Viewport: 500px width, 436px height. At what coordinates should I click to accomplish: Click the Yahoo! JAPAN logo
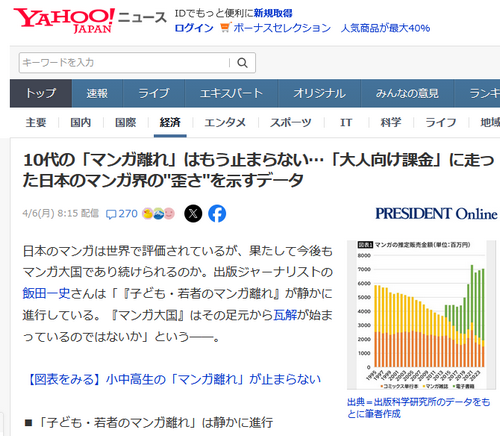(x=64, y=21)
